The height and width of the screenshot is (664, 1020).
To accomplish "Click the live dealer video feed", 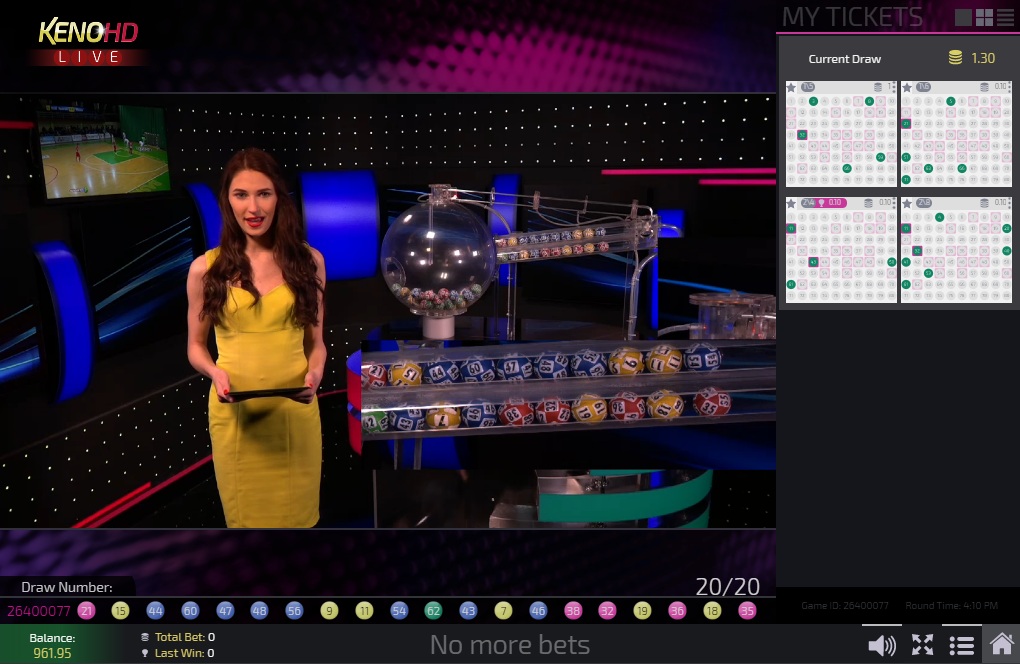I will click(x=388, y=310).
